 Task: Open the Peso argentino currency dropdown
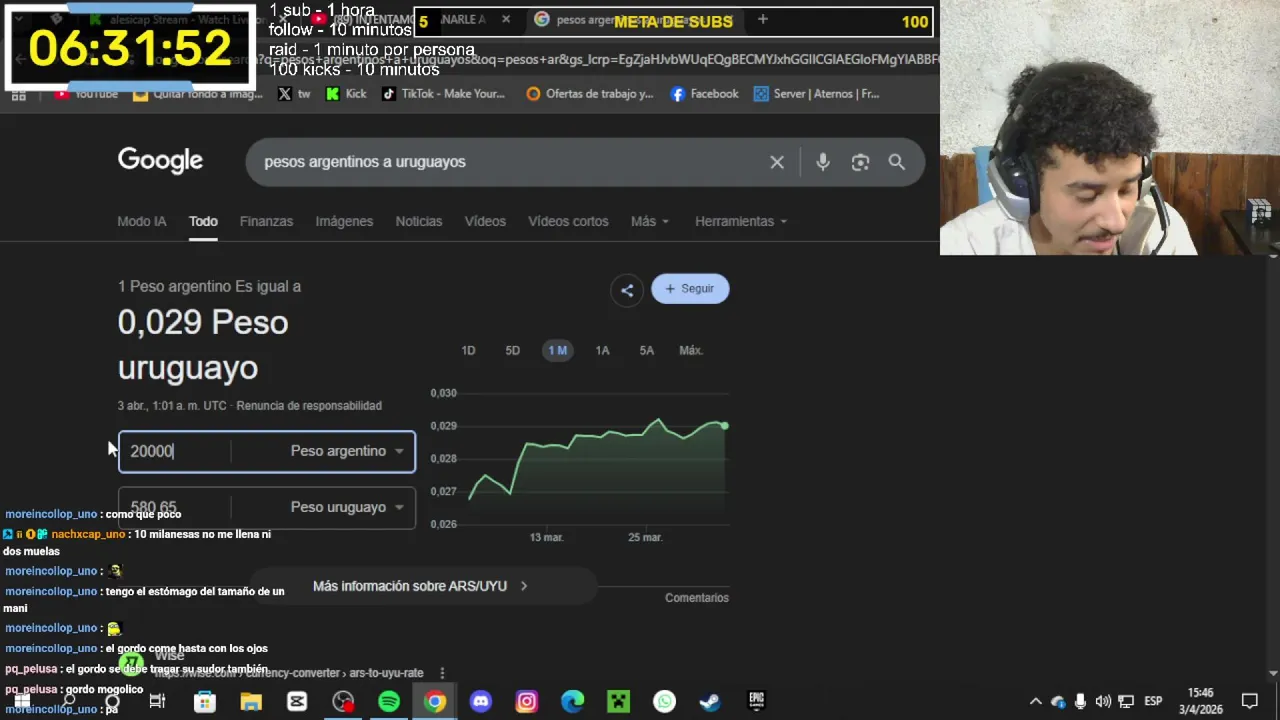tap(347, 452)
